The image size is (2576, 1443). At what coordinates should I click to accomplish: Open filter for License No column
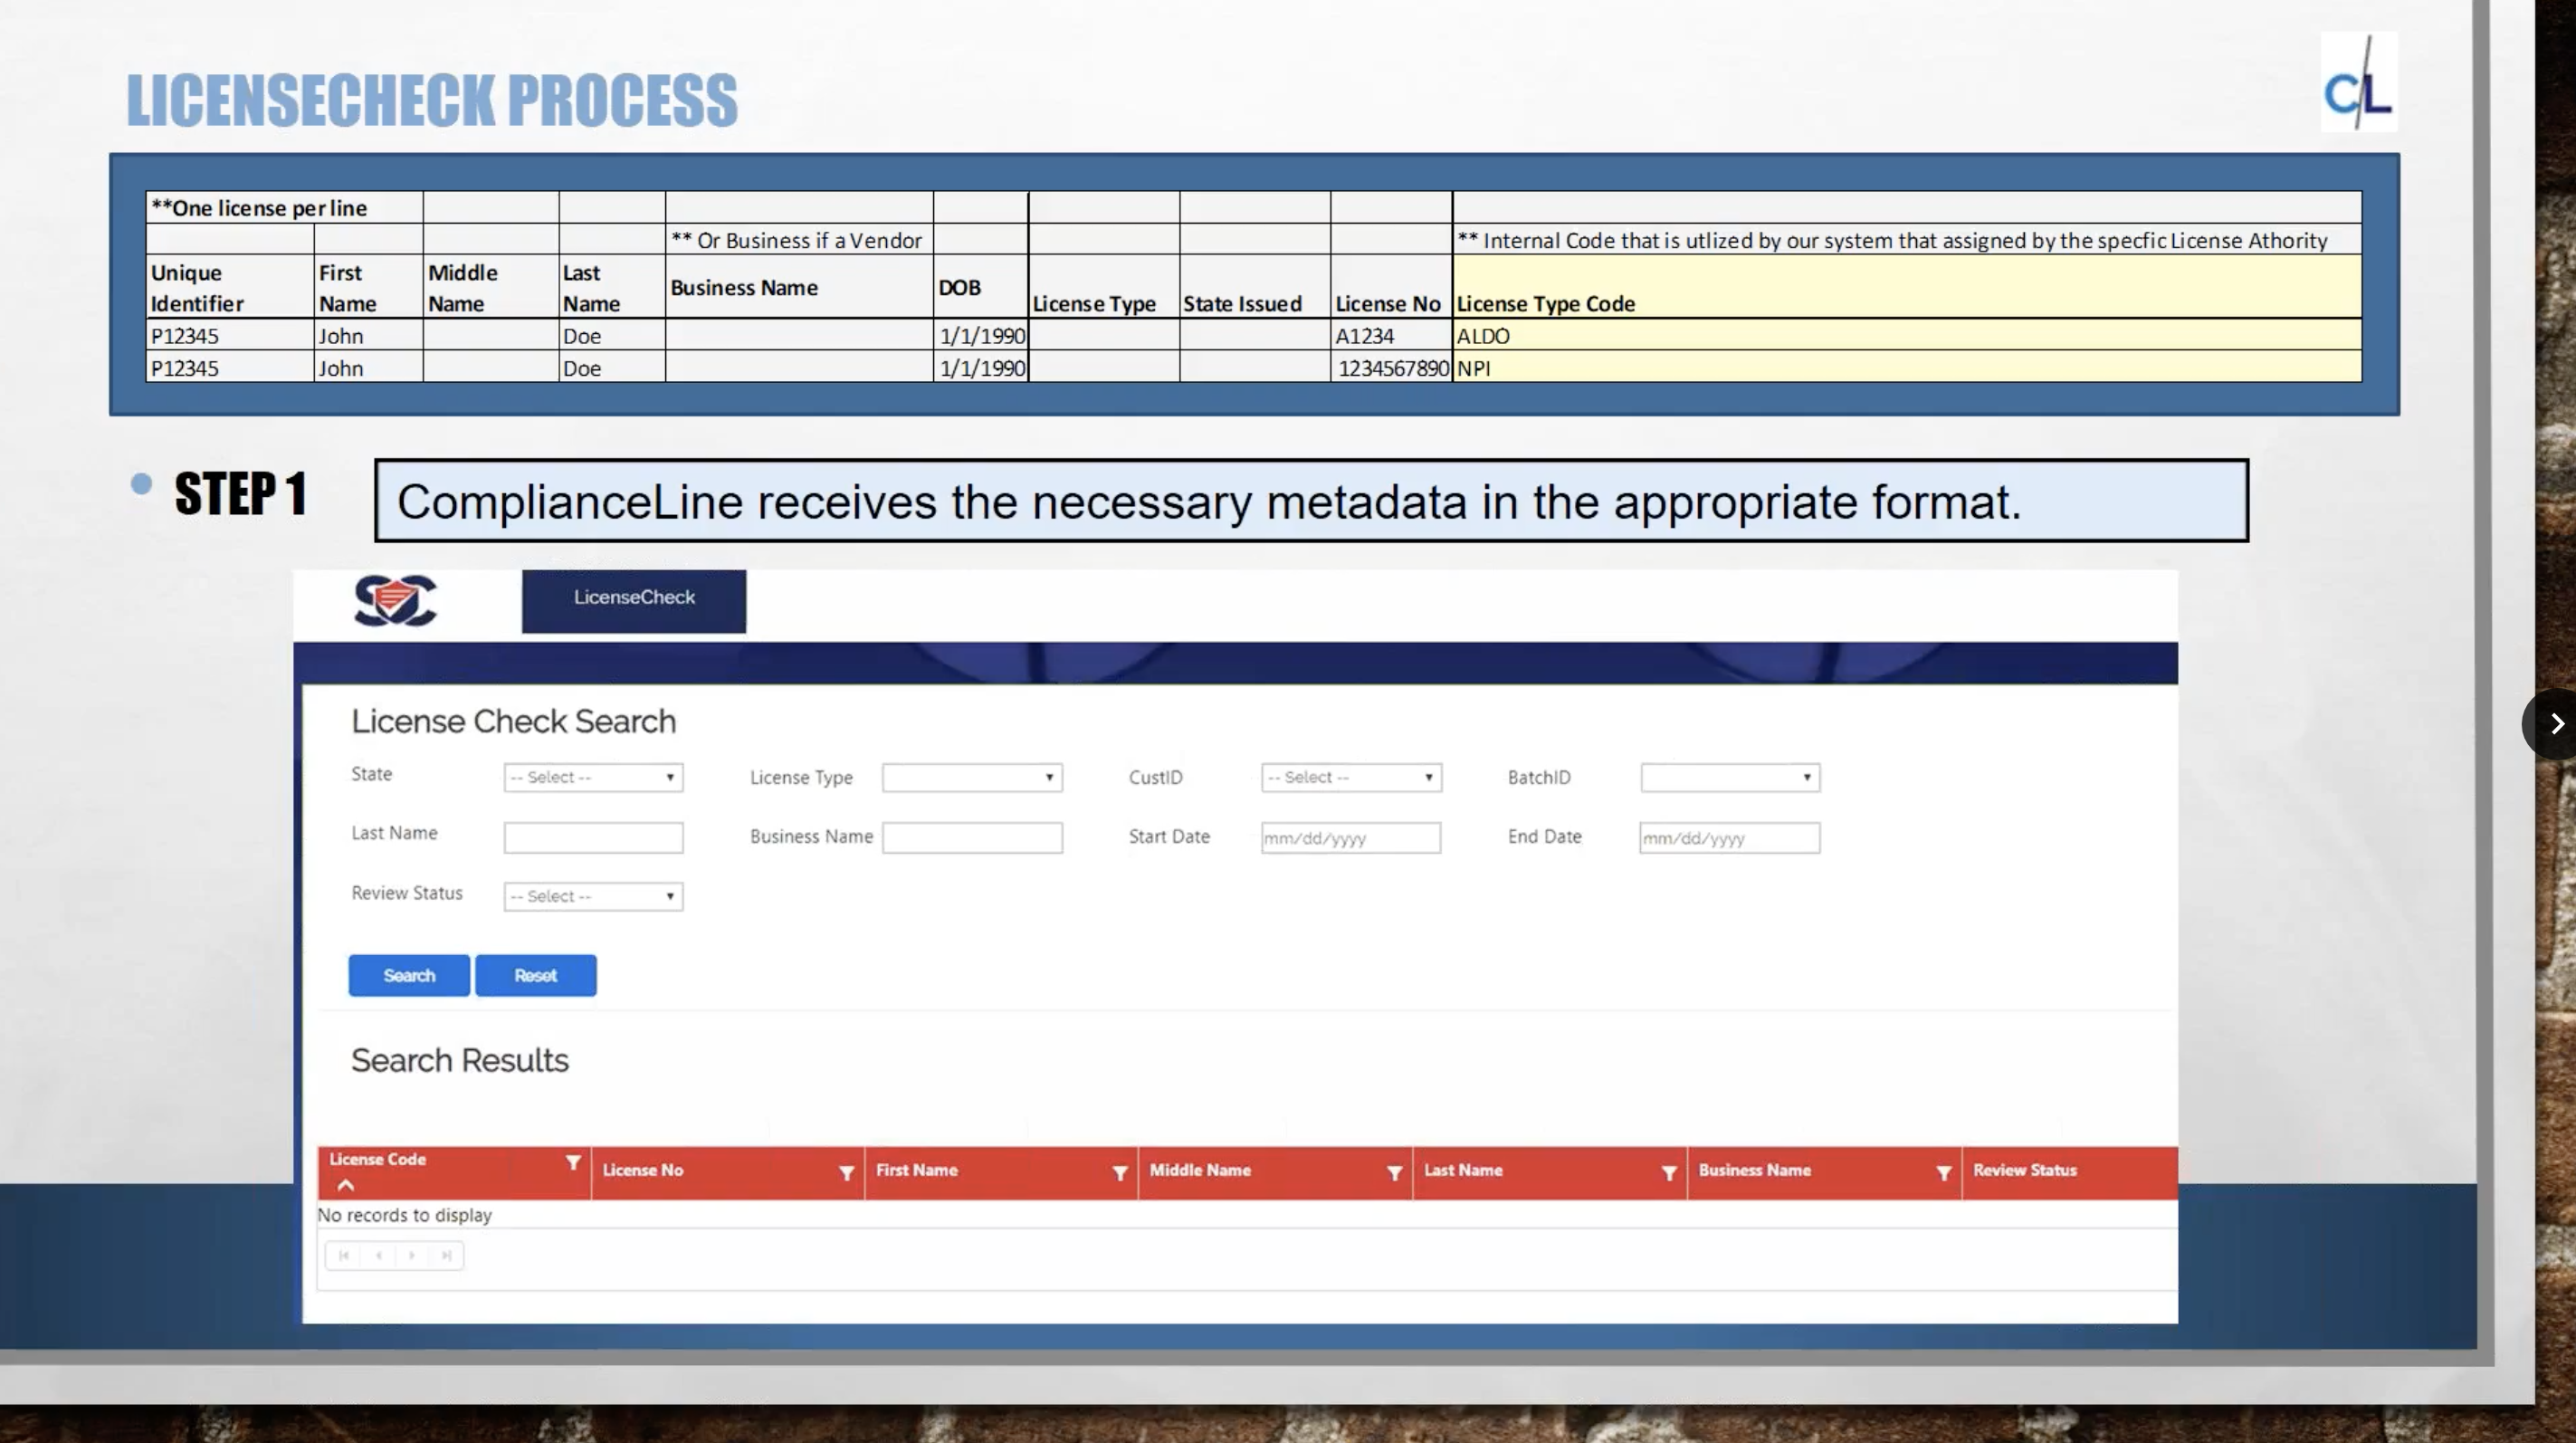[x=846, y=1173]
